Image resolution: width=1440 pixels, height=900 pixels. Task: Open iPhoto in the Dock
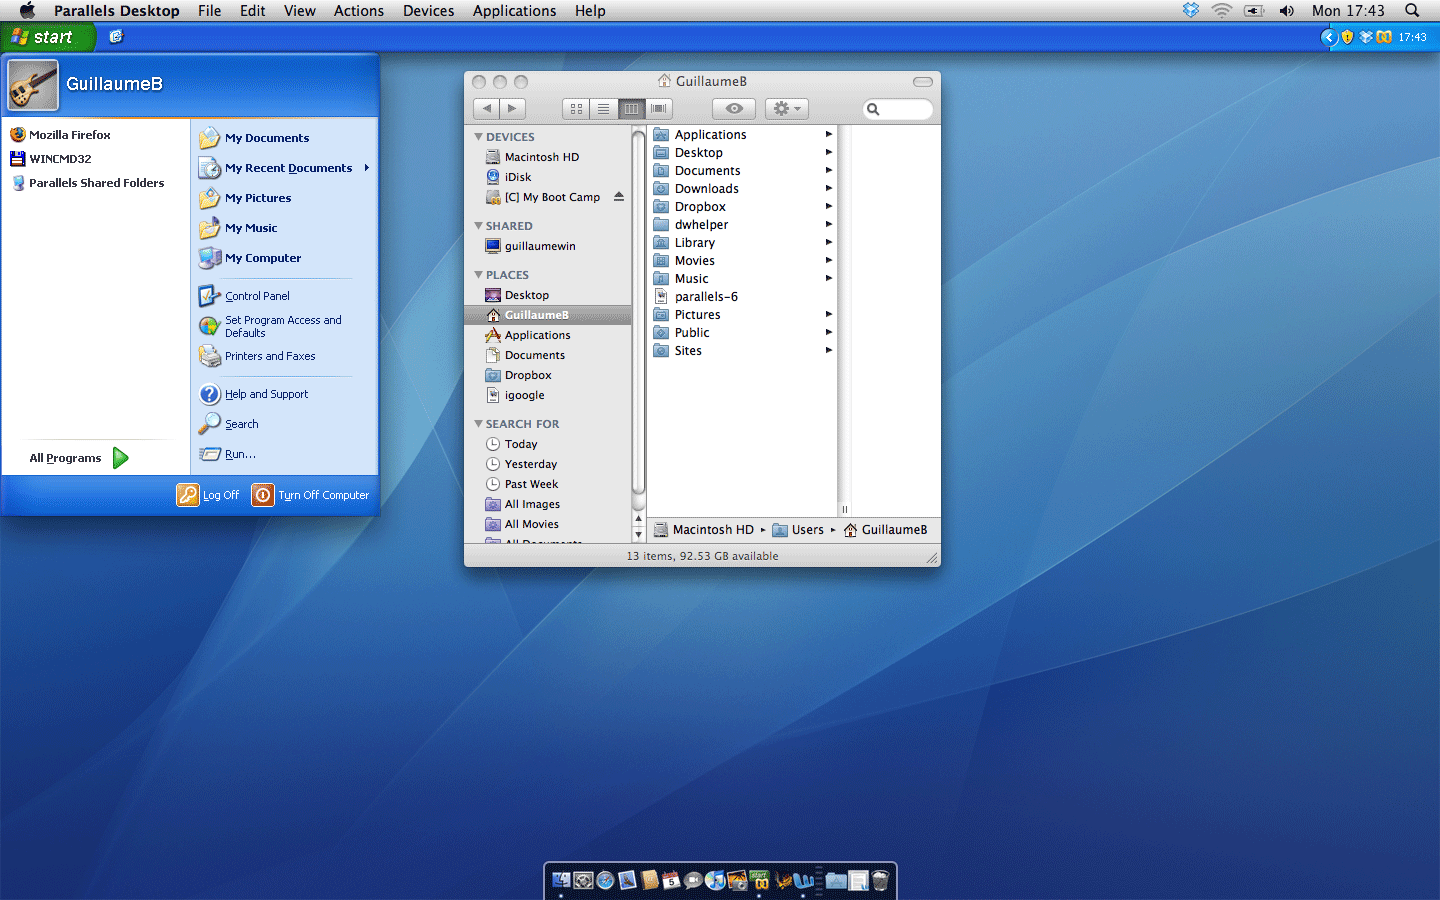[x=737, y=880]
